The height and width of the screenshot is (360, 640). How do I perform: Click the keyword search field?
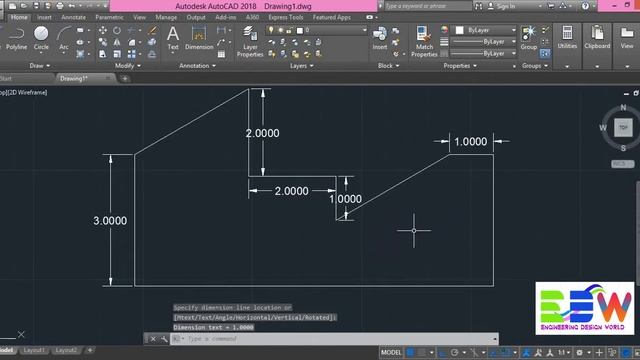(x=427, y=6)
